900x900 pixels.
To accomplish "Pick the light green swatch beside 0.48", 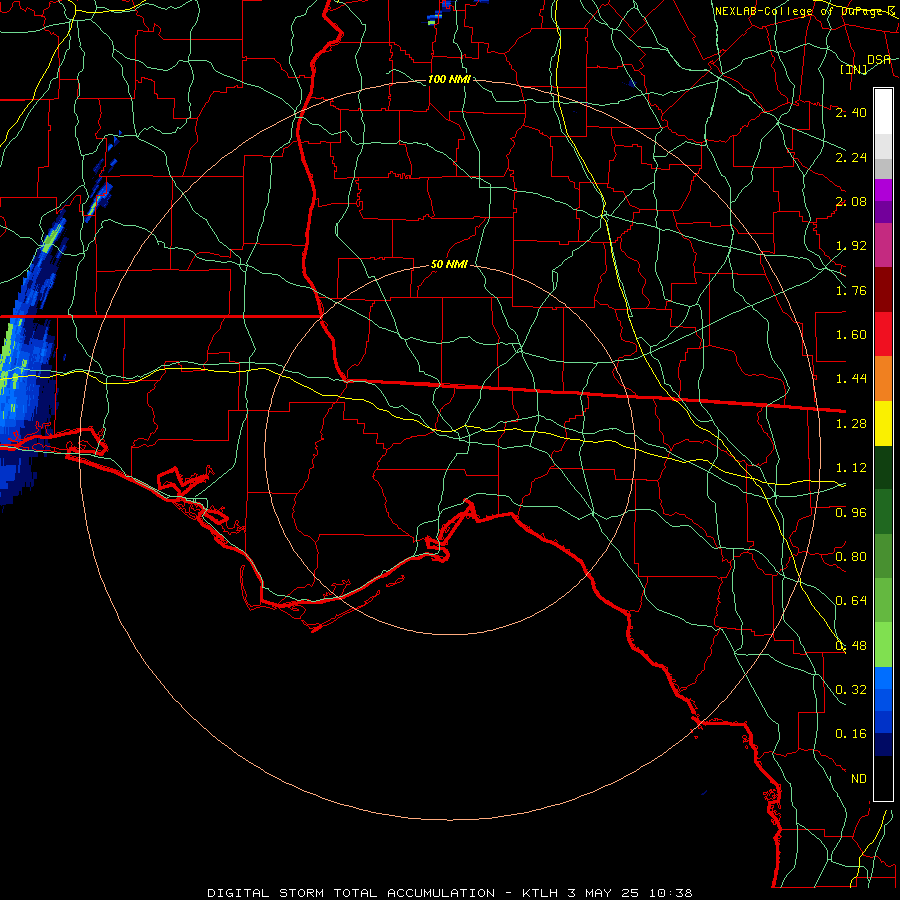I will click(883, 645).
